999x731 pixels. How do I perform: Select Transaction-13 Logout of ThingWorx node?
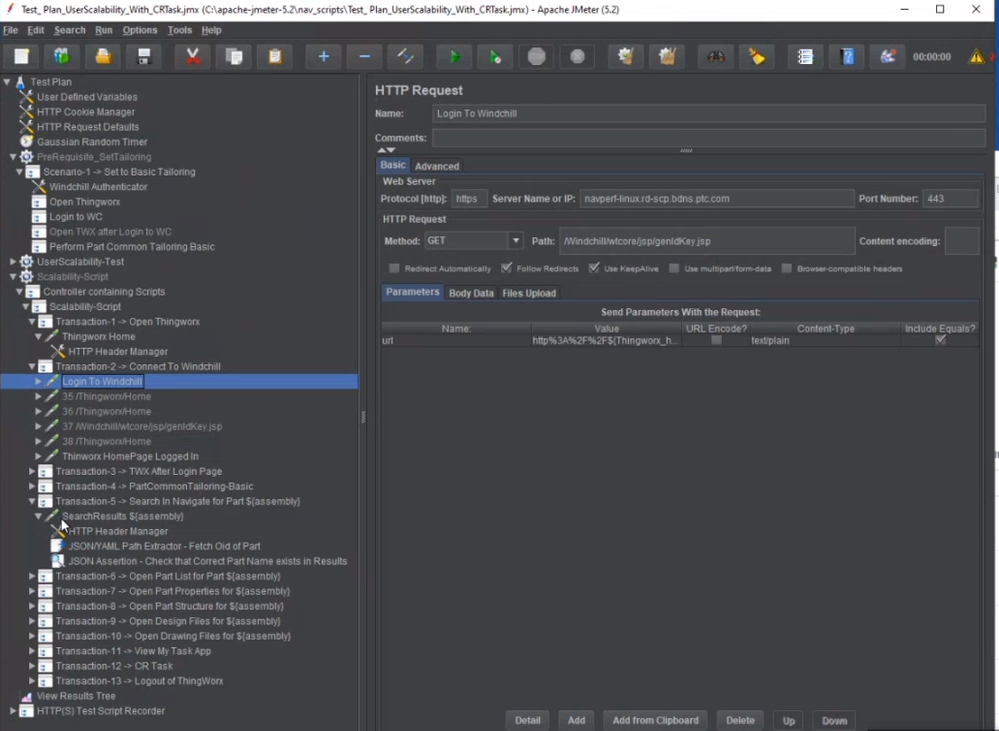click(x=139, y=681)
